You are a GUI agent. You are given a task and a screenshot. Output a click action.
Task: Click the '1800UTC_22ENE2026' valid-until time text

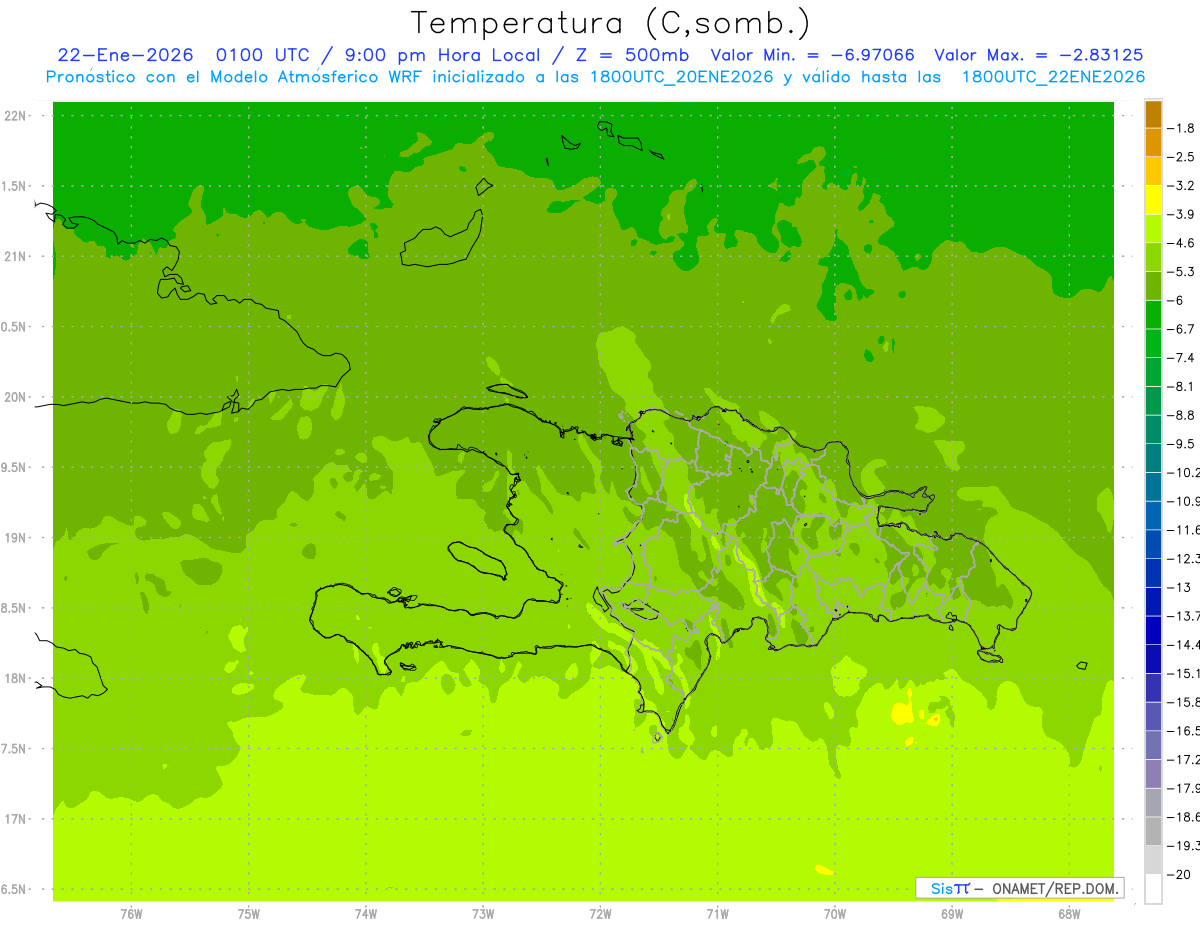1053,77
